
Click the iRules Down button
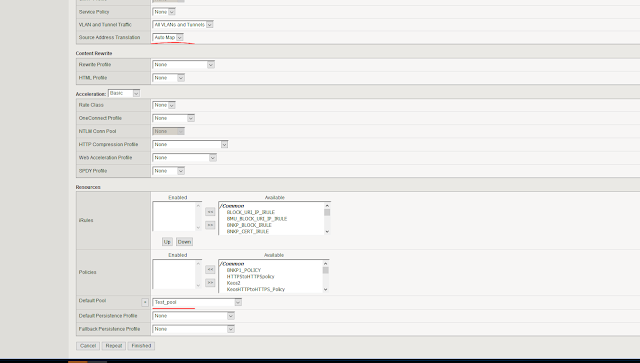coord(184,242)
